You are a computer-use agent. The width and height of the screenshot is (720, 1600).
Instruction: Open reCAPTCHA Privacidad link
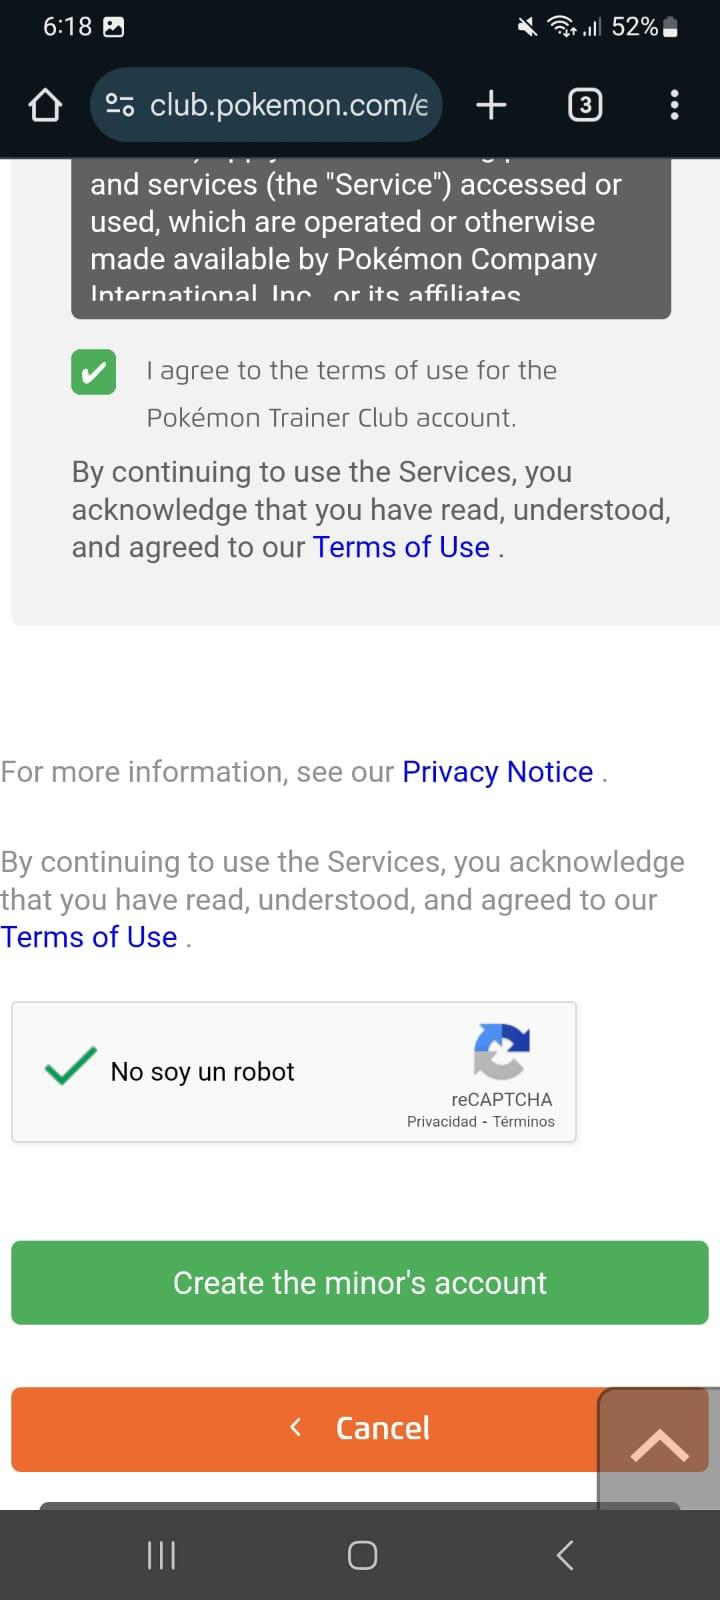(441, 1122)
